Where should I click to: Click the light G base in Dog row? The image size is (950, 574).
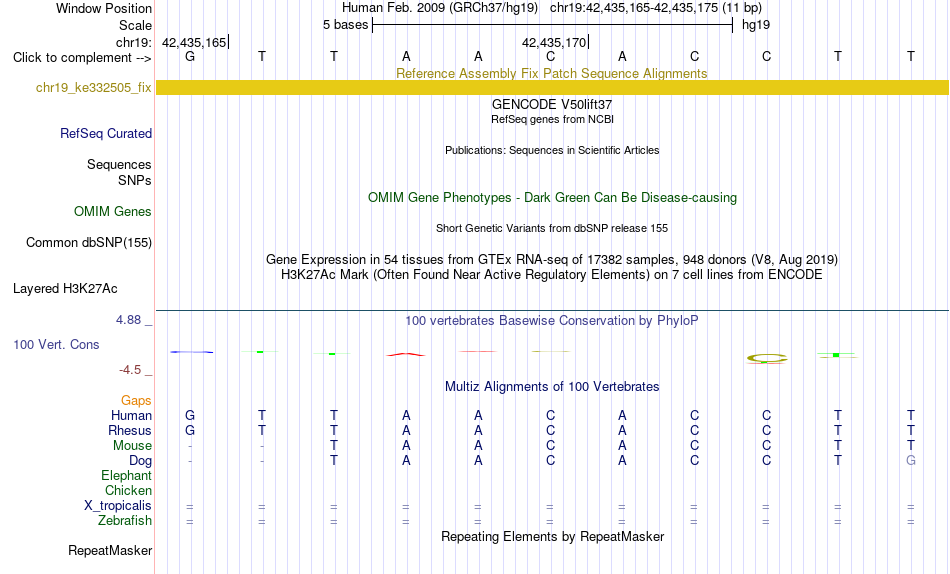(911, 461)
